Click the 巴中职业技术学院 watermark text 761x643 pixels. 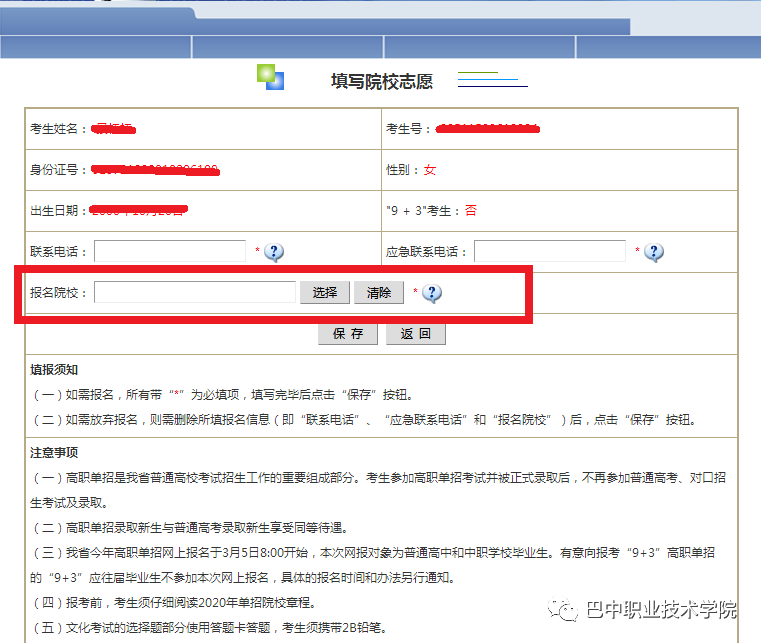click(660, 610)
